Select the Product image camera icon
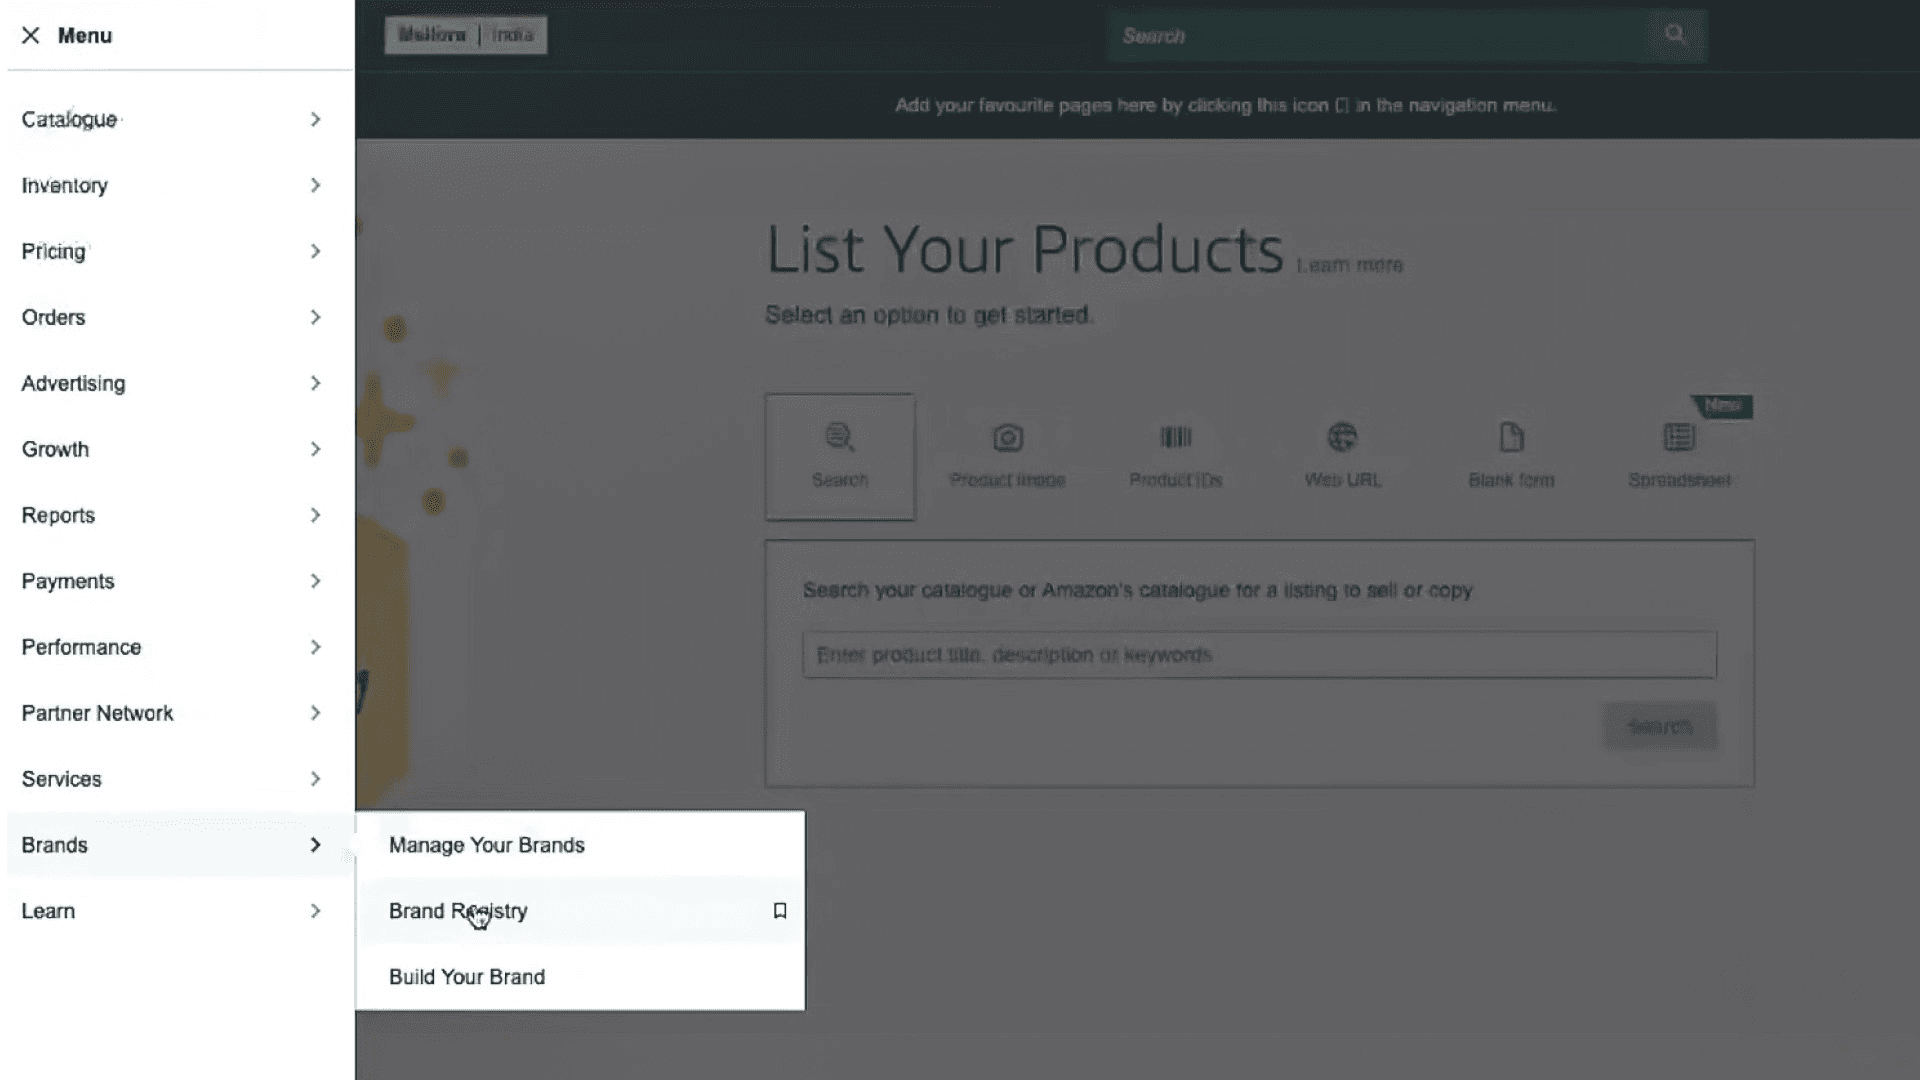This screenshot has width=1920, height=1080. point(1007,438)
